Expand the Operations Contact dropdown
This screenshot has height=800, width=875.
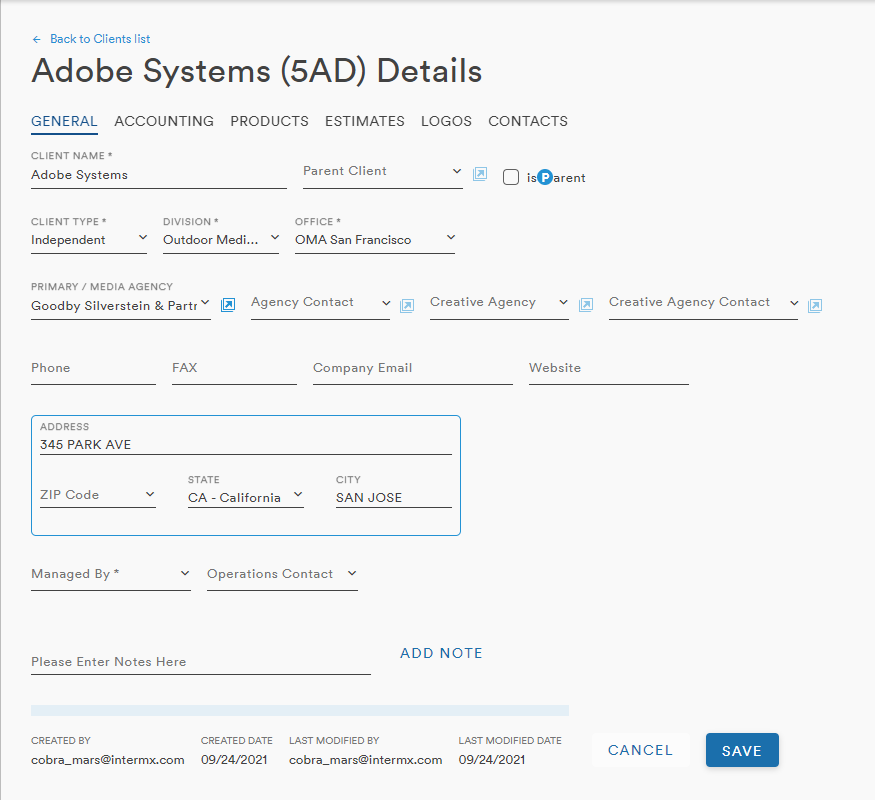282,575
